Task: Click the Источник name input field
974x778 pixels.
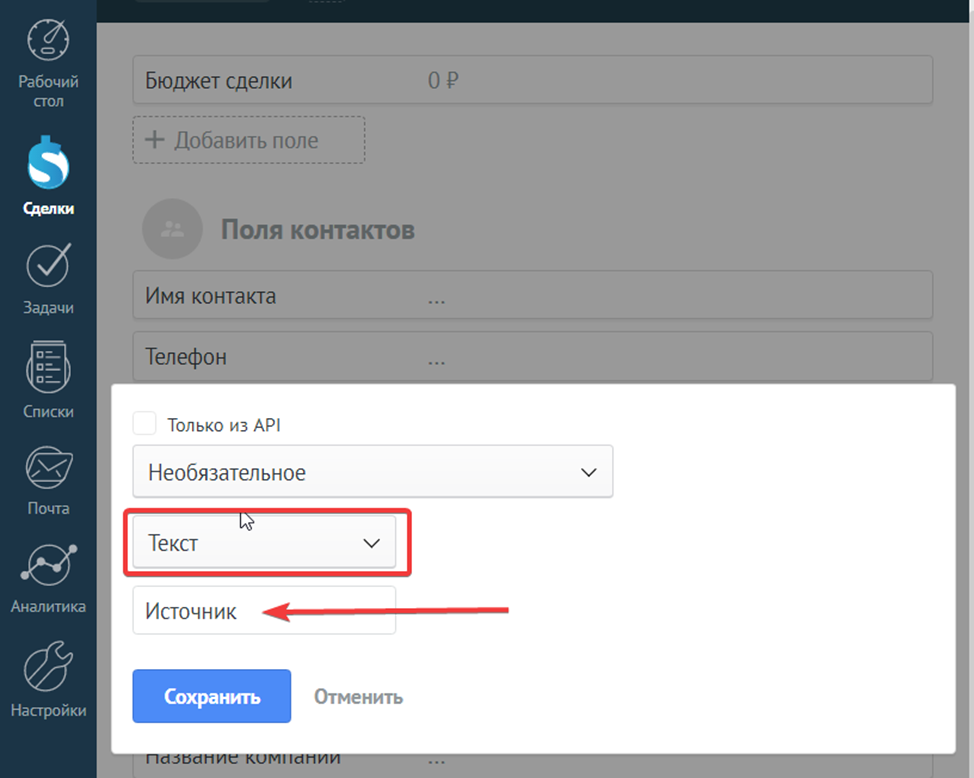Action: [x=264, y=610]
